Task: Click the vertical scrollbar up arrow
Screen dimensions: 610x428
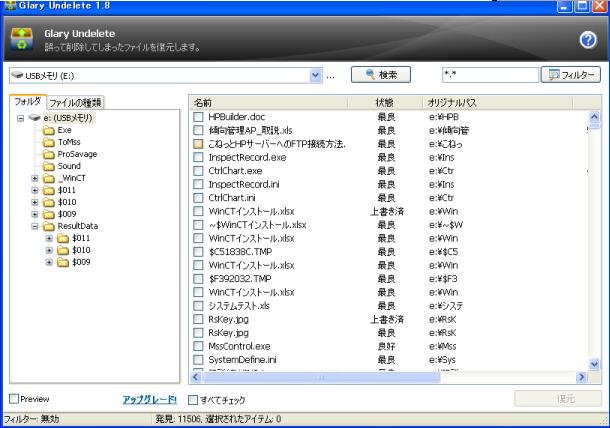Action: pyautogui.click(x=594, y=116)
